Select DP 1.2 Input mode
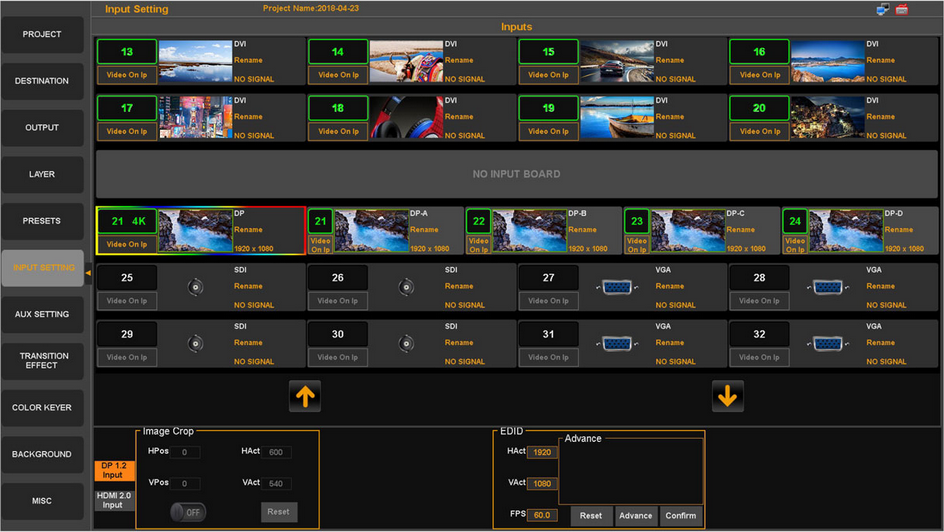The height and width of the screenshot is (532, 944). (x=113, y=470)
